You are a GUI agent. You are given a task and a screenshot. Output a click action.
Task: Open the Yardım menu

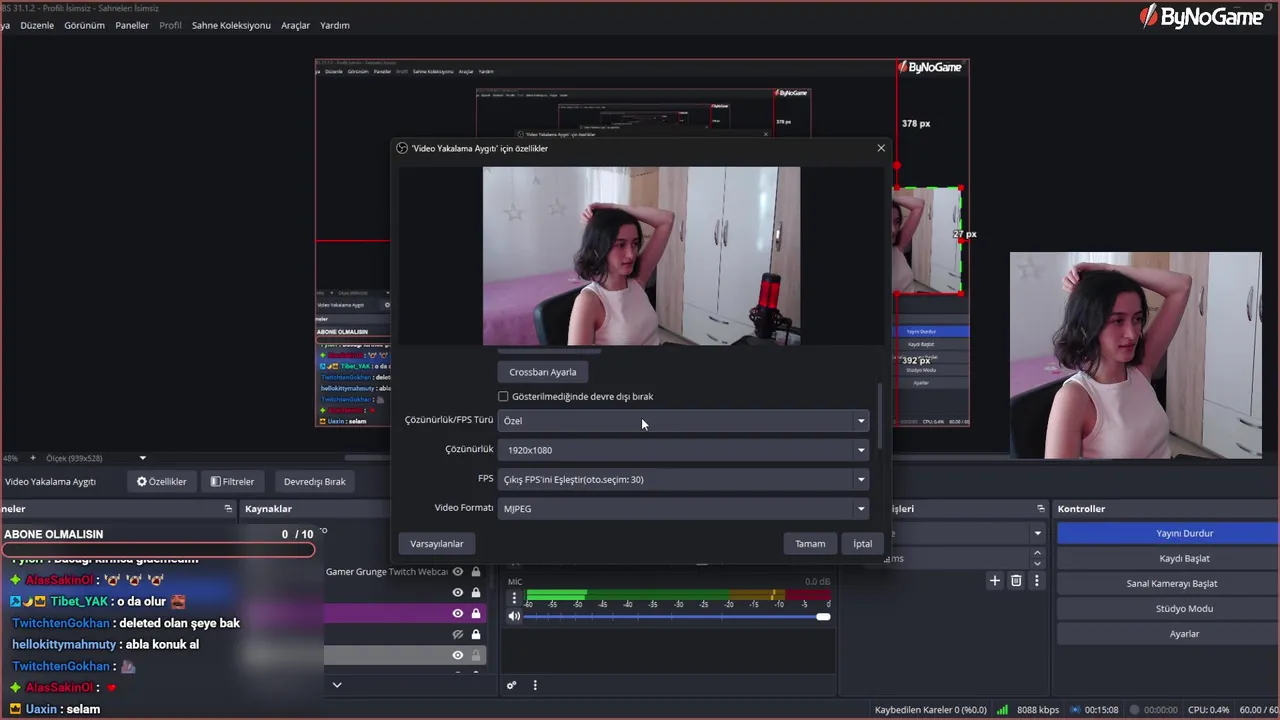(335, 25)
